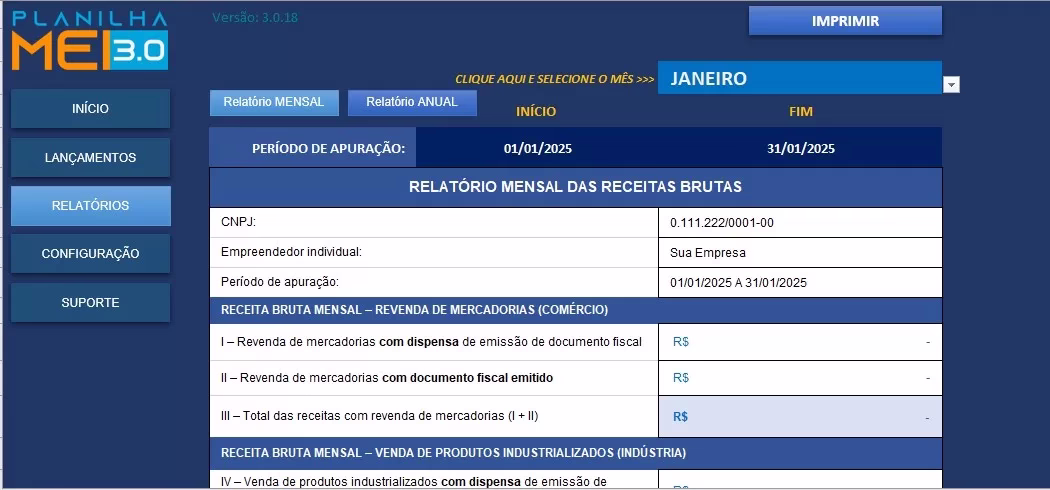1050x490 pixels.
Task: Open LANÇAMENTOS from the sidebar
Action: [90, 158]
